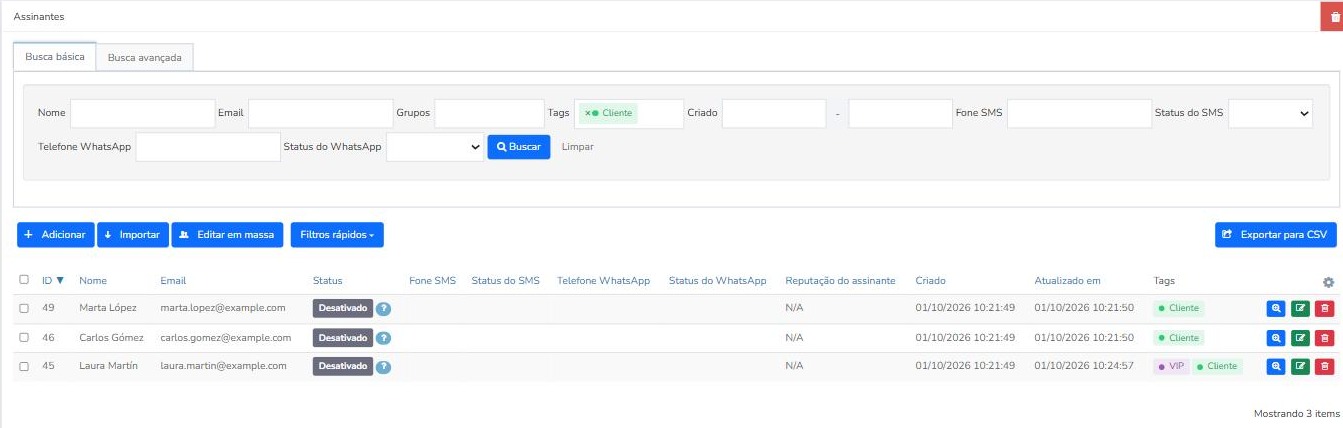Sort by the Telefone WhatsApp column header
This screenshot has height=428, width=1343.
pyautogui.click(x=604, y=281)
